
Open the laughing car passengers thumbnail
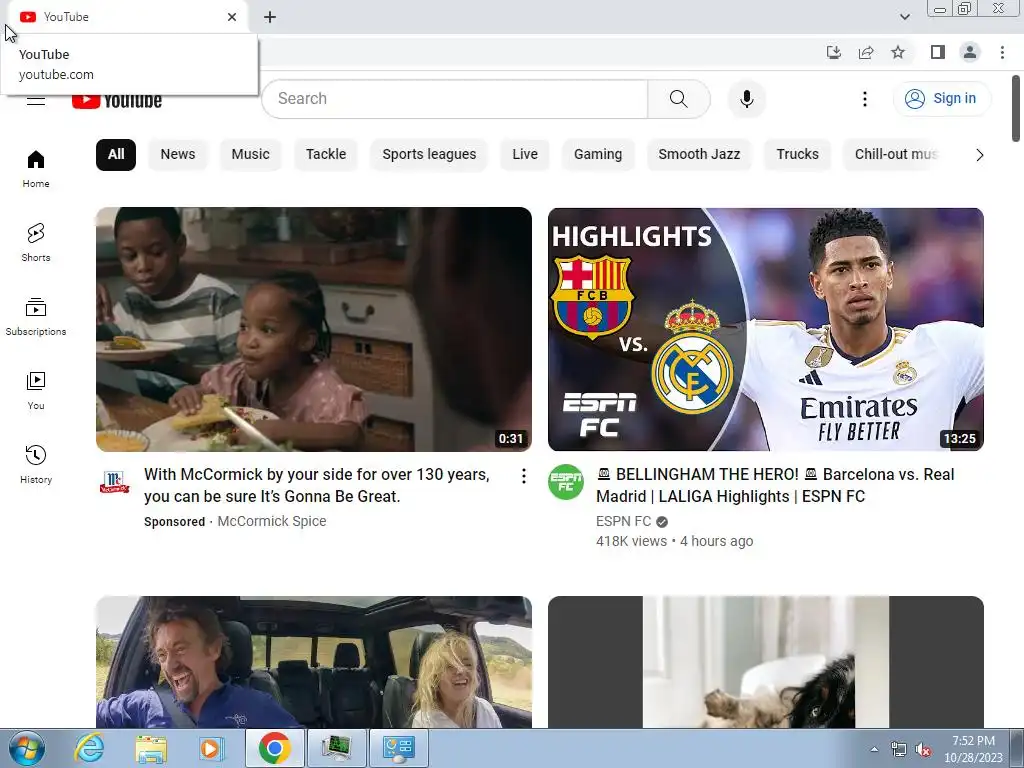pyautogui.click(x=313, y=662)
